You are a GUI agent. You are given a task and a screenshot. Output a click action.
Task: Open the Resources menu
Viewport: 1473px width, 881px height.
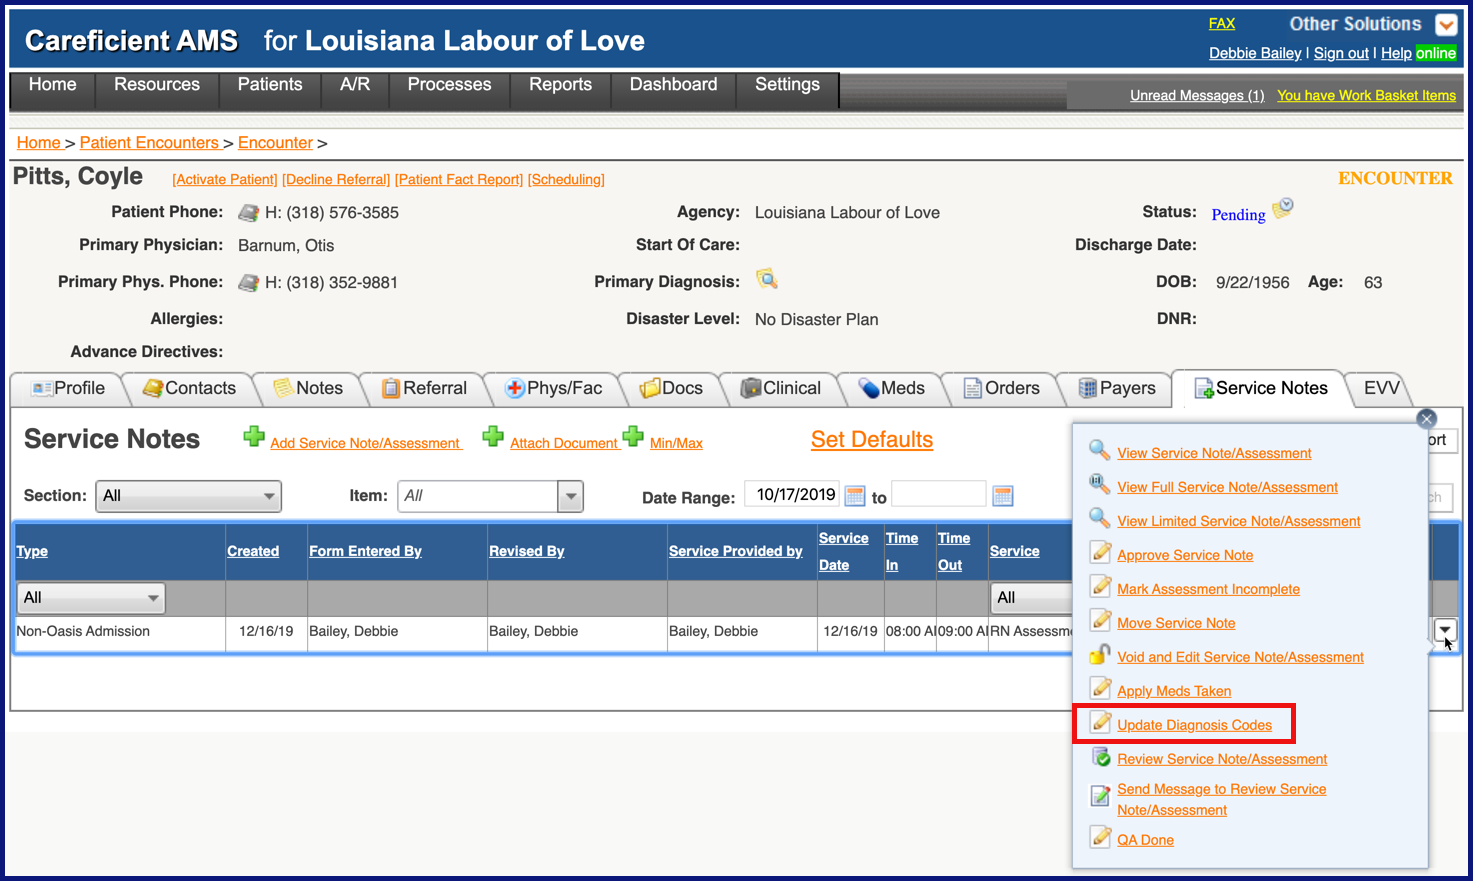[x=157, y=85]
